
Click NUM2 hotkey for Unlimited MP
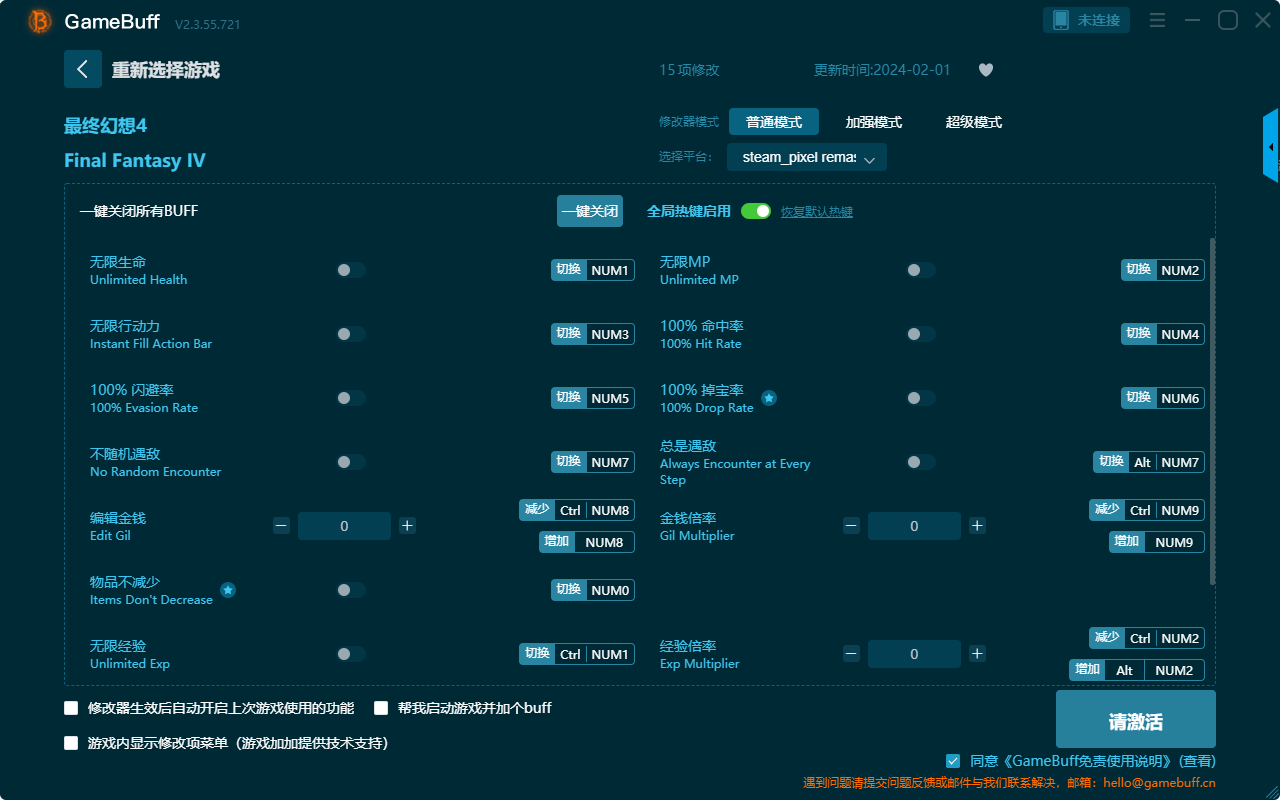pyautogui.click(x=1163, y=270)
